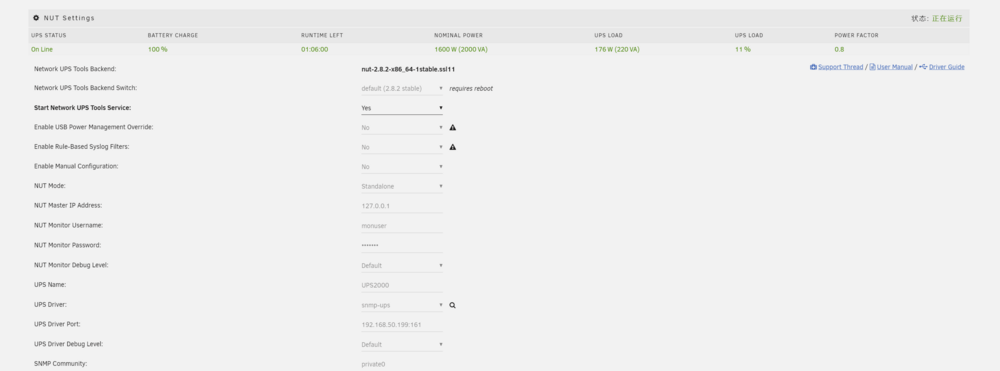The image size is (1000, 371).
Task: Click the '100 %' battery charge value
Action: coord(158,49)
